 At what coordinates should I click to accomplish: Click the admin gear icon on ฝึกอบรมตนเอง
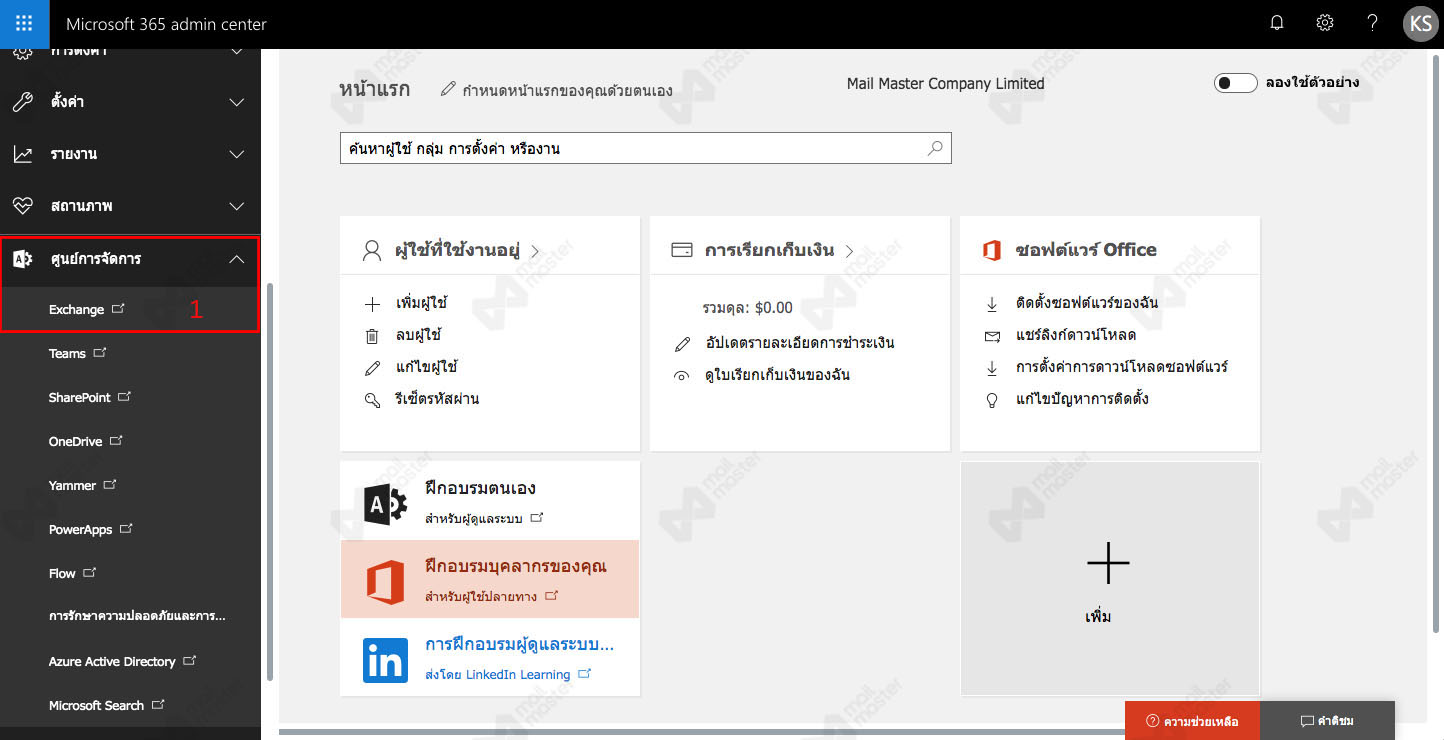(385, 503)
